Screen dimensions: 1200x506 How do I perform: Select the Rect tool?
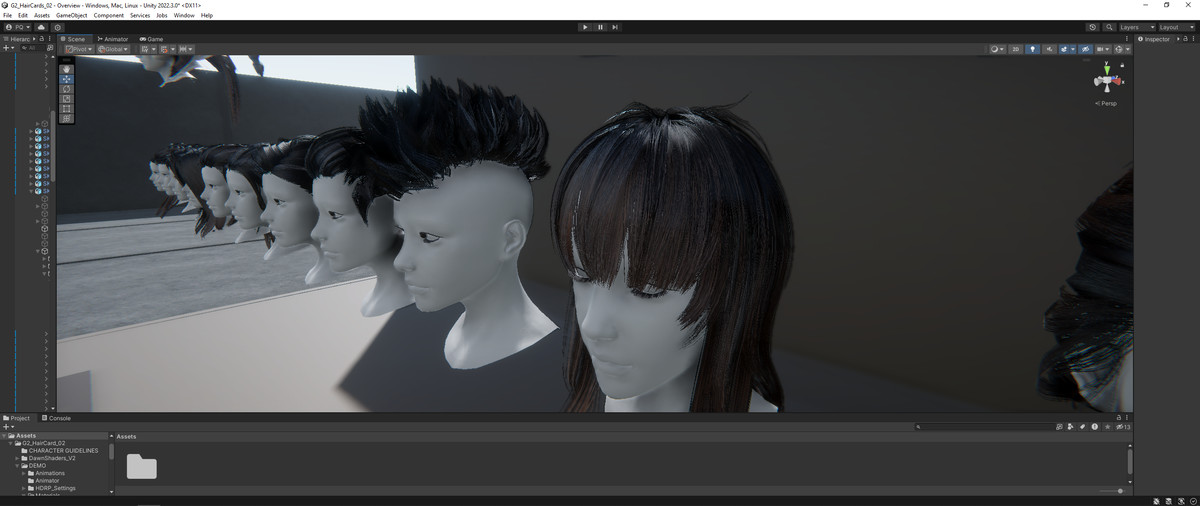pos(66,109)
